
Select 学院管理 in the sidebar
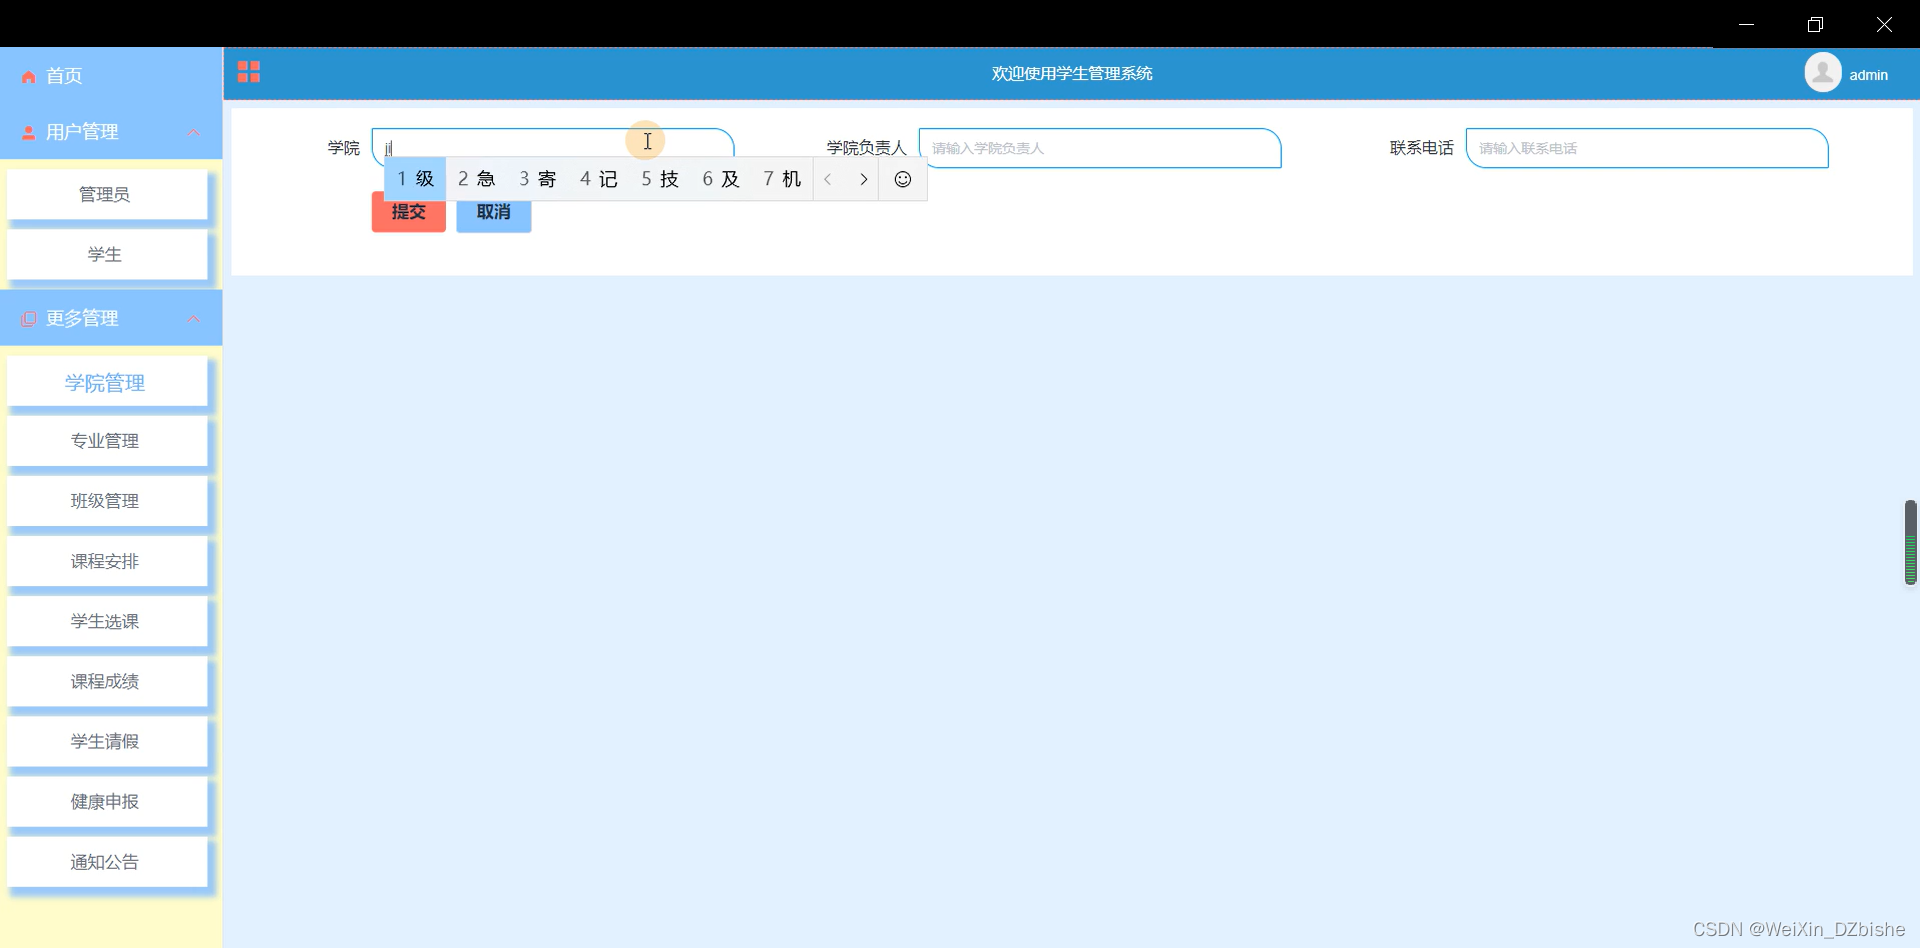[107, 382]
